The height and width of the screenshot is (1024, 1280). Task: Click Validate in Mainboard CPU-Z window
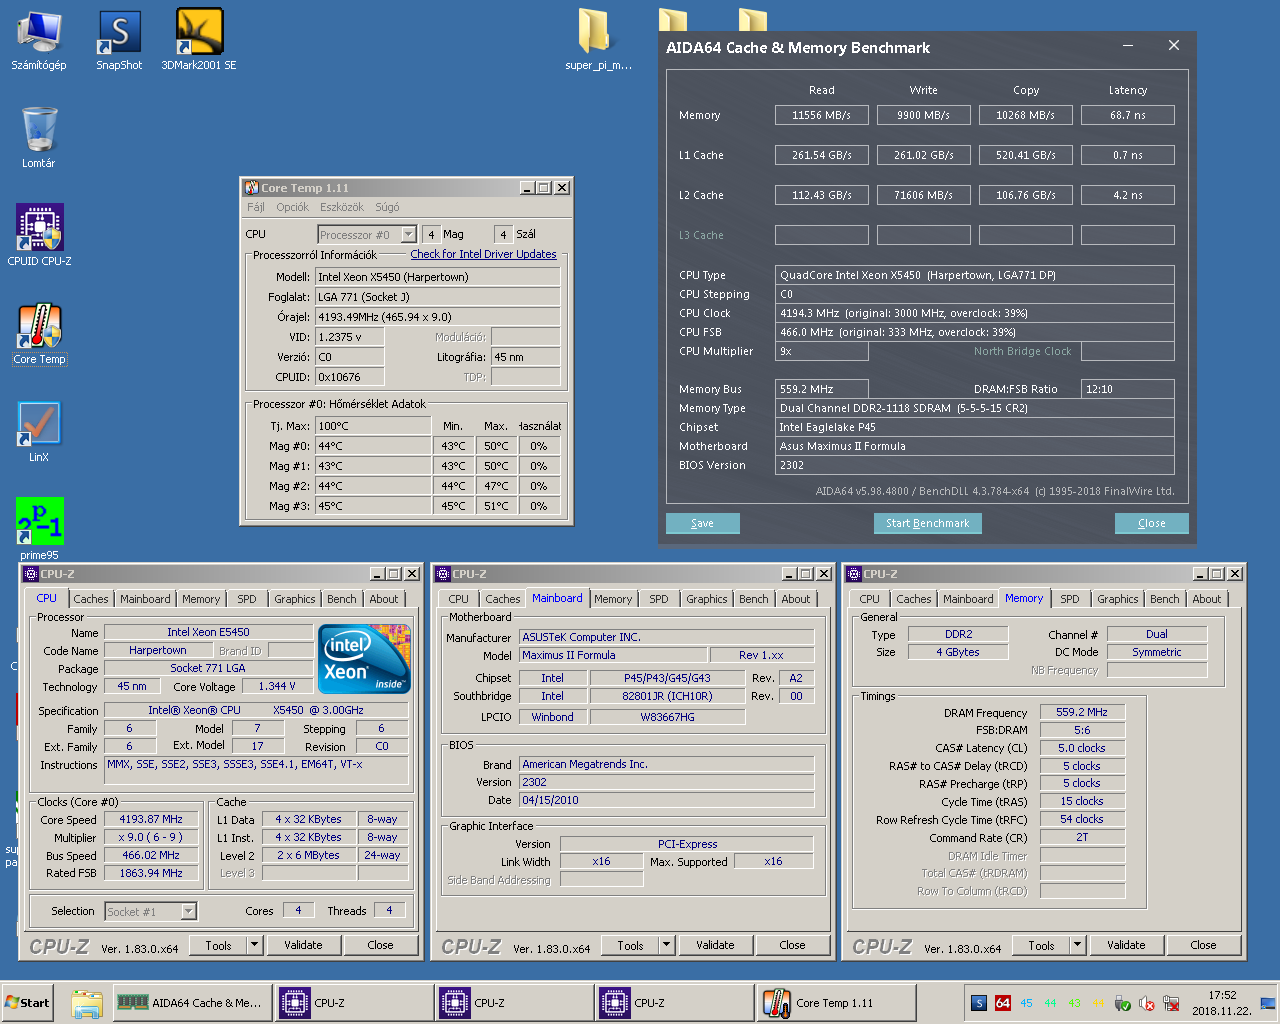(x=715, y=945)
